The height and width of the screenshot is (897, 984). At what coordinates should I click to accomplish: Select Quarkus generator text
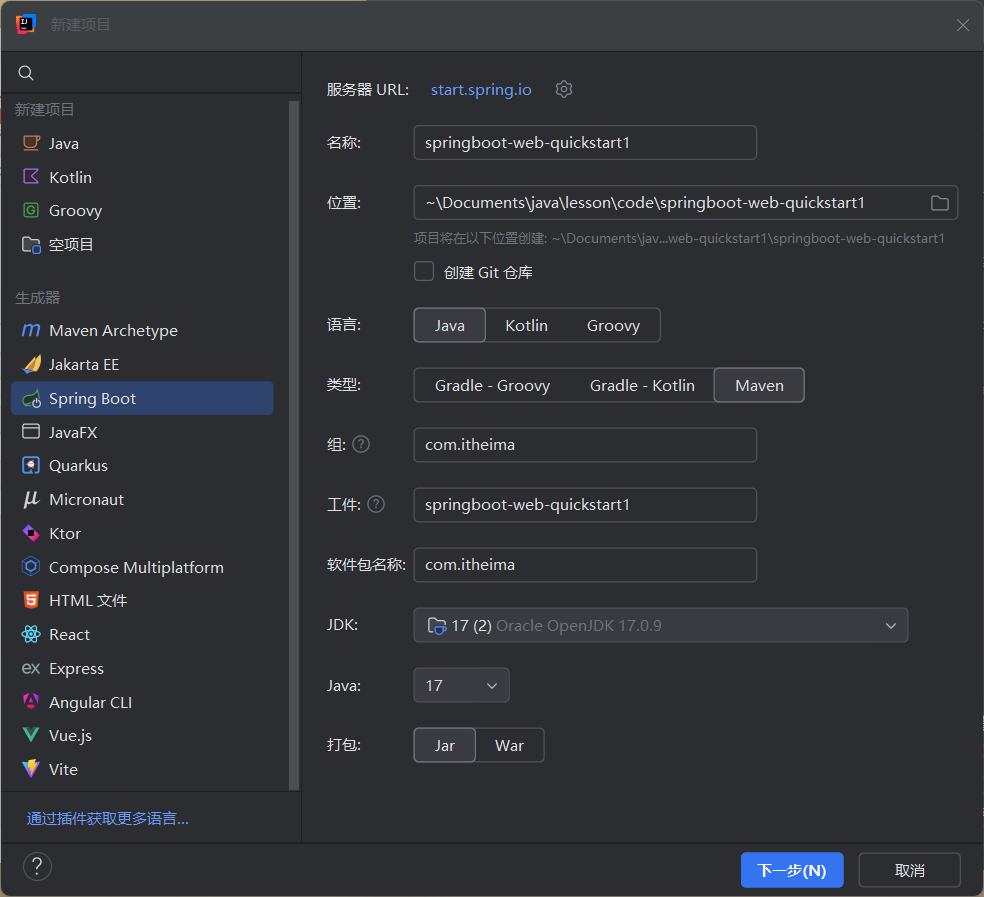pos(78,465)
